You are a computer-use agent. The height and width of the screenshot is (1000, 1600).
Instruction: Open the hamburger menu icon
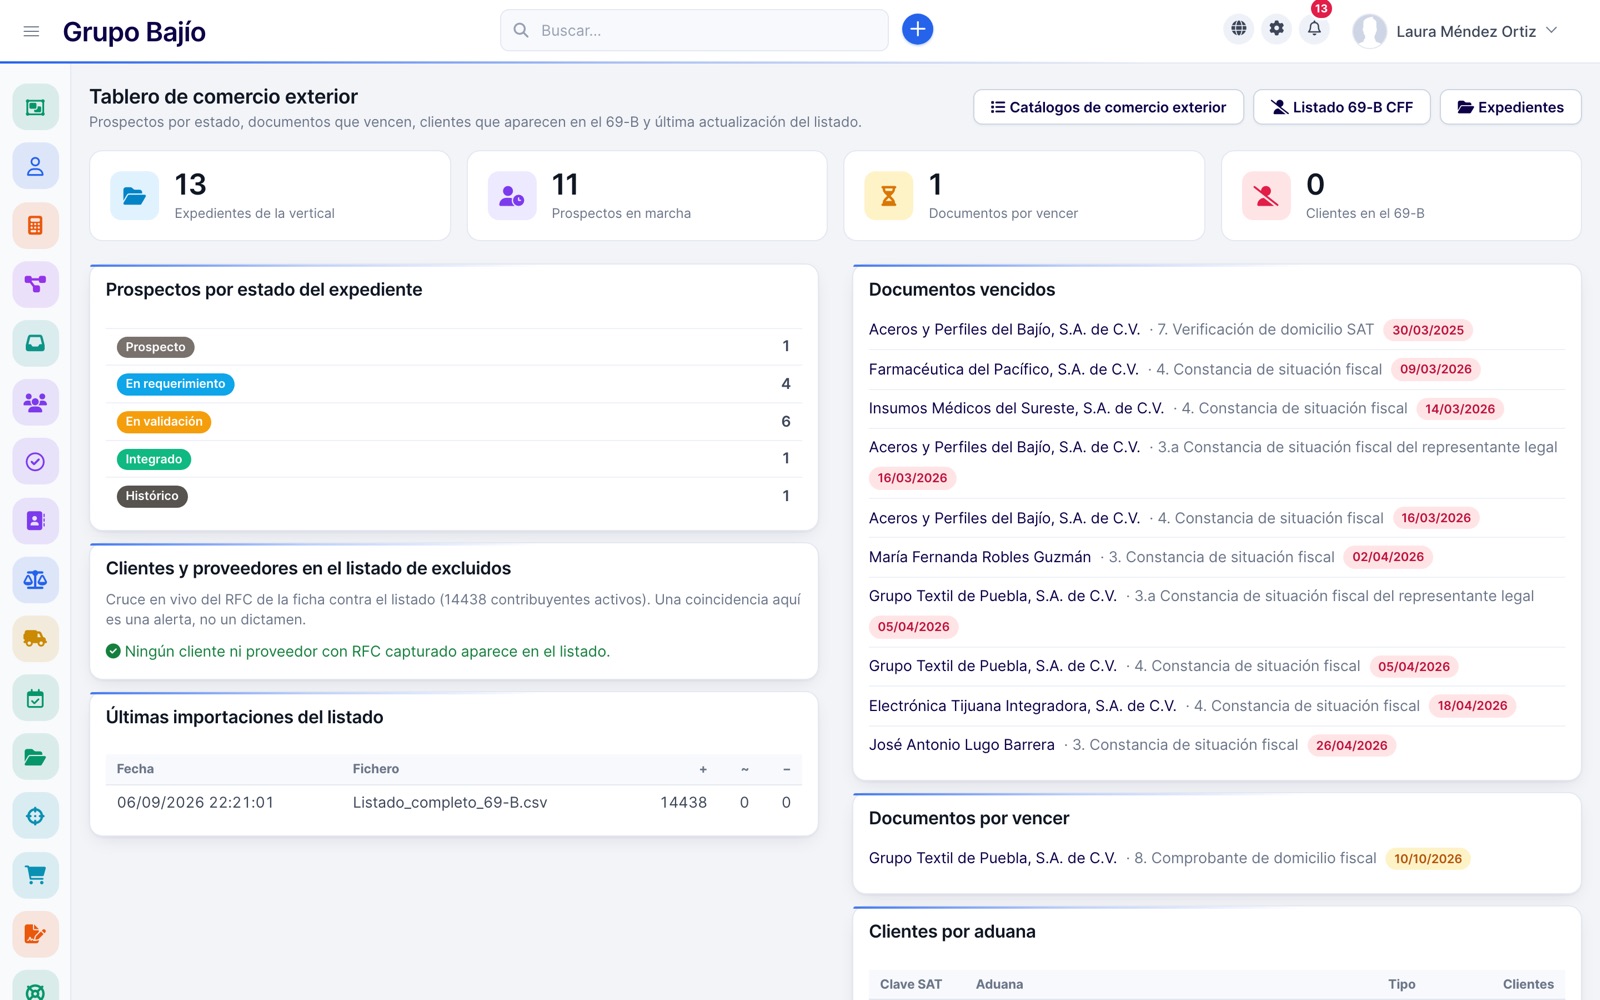pos(31,31)
